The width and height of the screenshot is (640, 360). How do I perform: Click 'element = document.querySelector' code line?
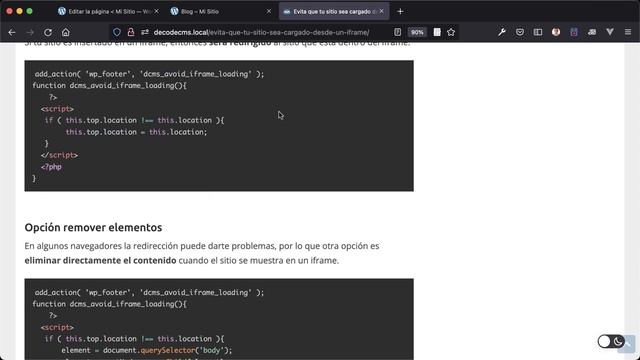pos(147,350)
